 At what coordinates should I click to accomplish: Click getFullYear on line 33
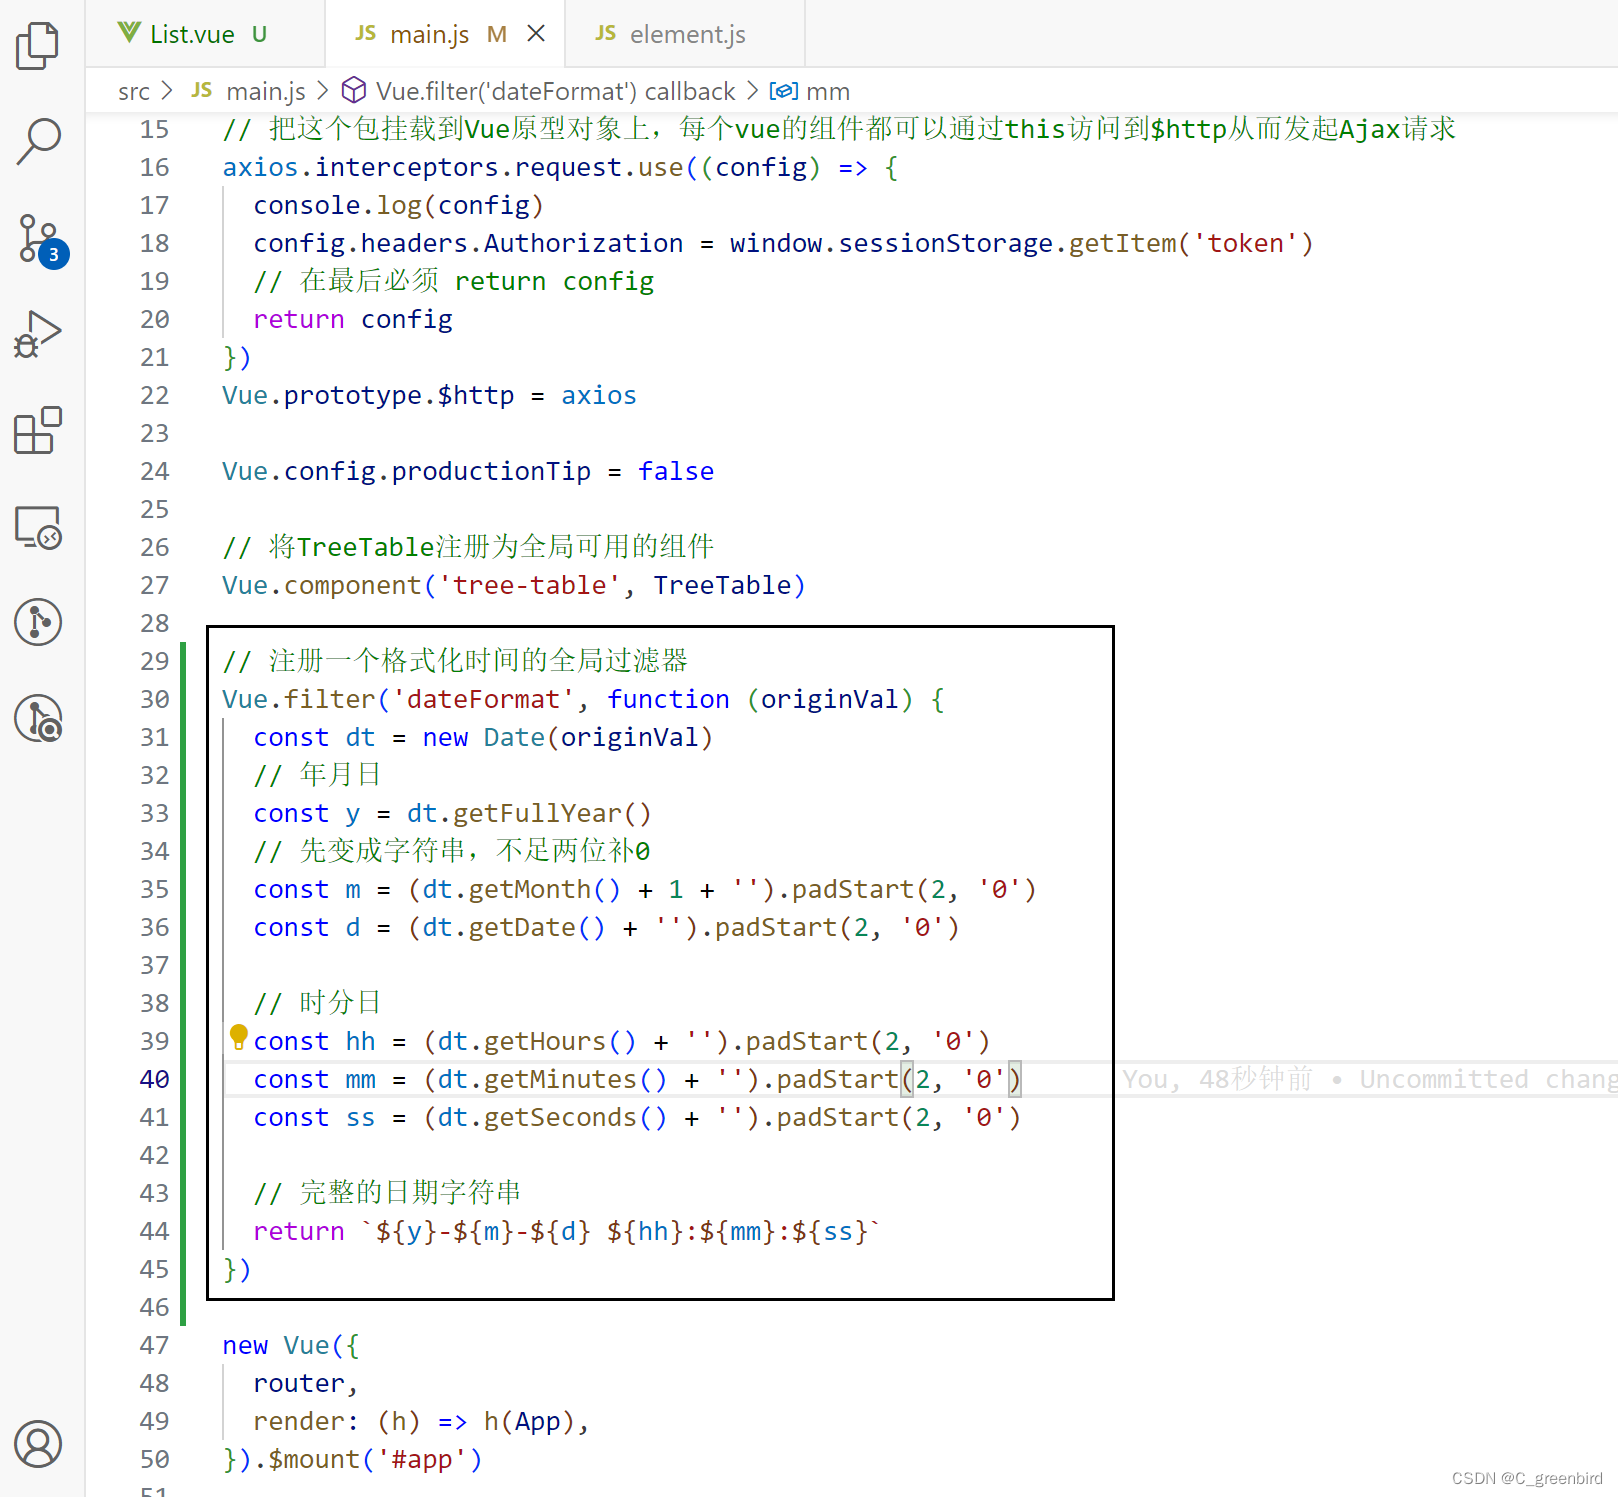click(x=537, y=813)
